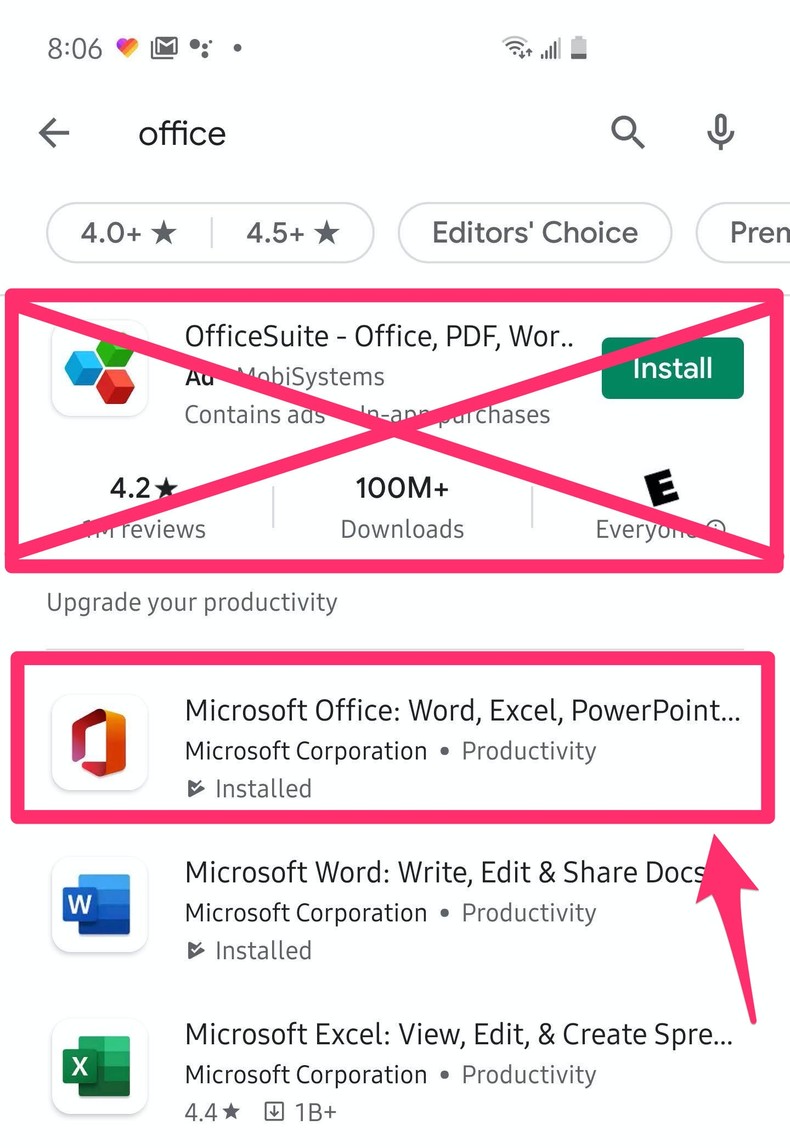Expand the Premium filter chip
Screen dimensions: 790x1148
coord(755,233)
